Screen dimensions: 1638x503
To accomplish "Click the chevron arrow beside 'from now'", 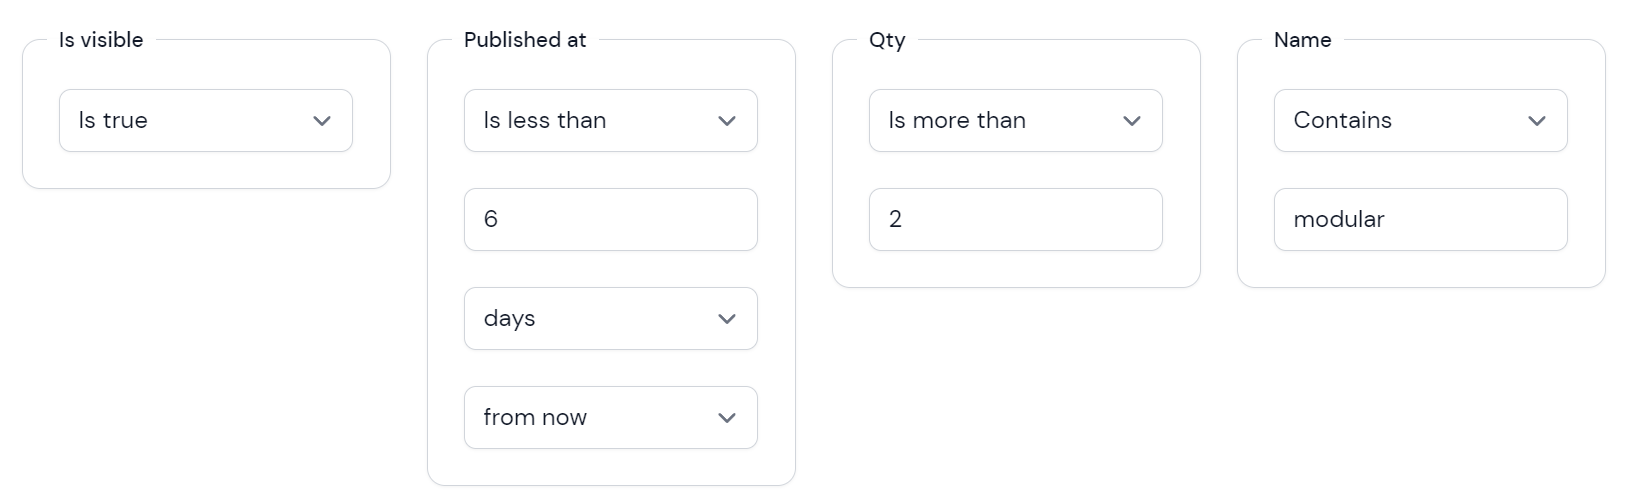I will click(x=727, y=418).
